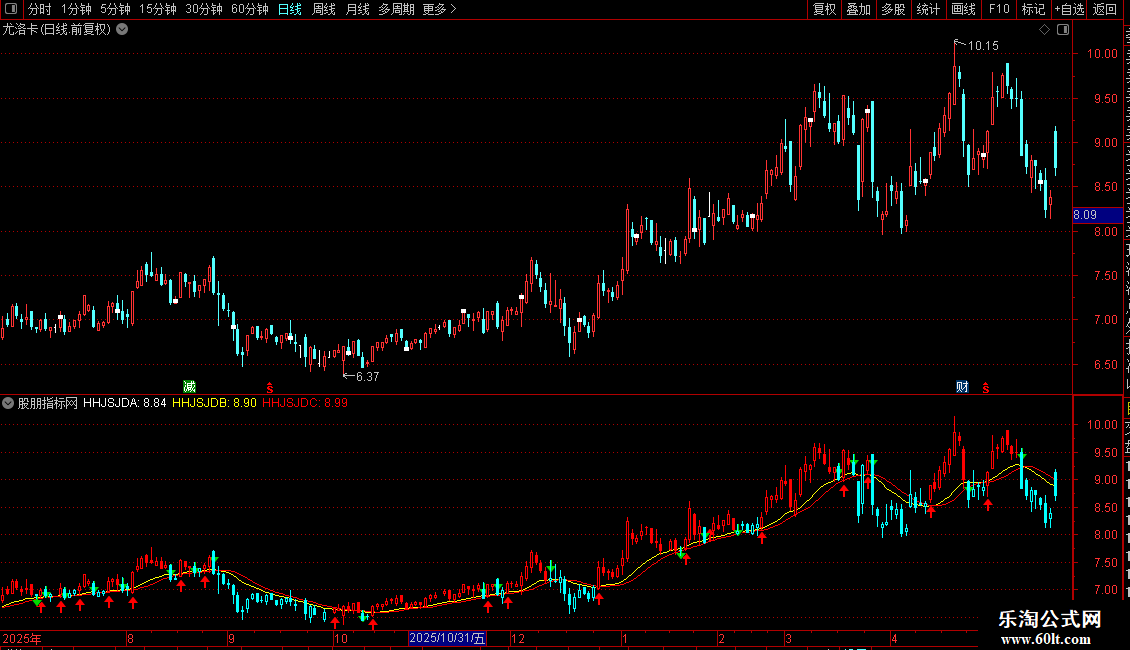Viewport: 1130px width, 650px height.
Task: Click month 12 on the time axis
Action: point(518,638)
